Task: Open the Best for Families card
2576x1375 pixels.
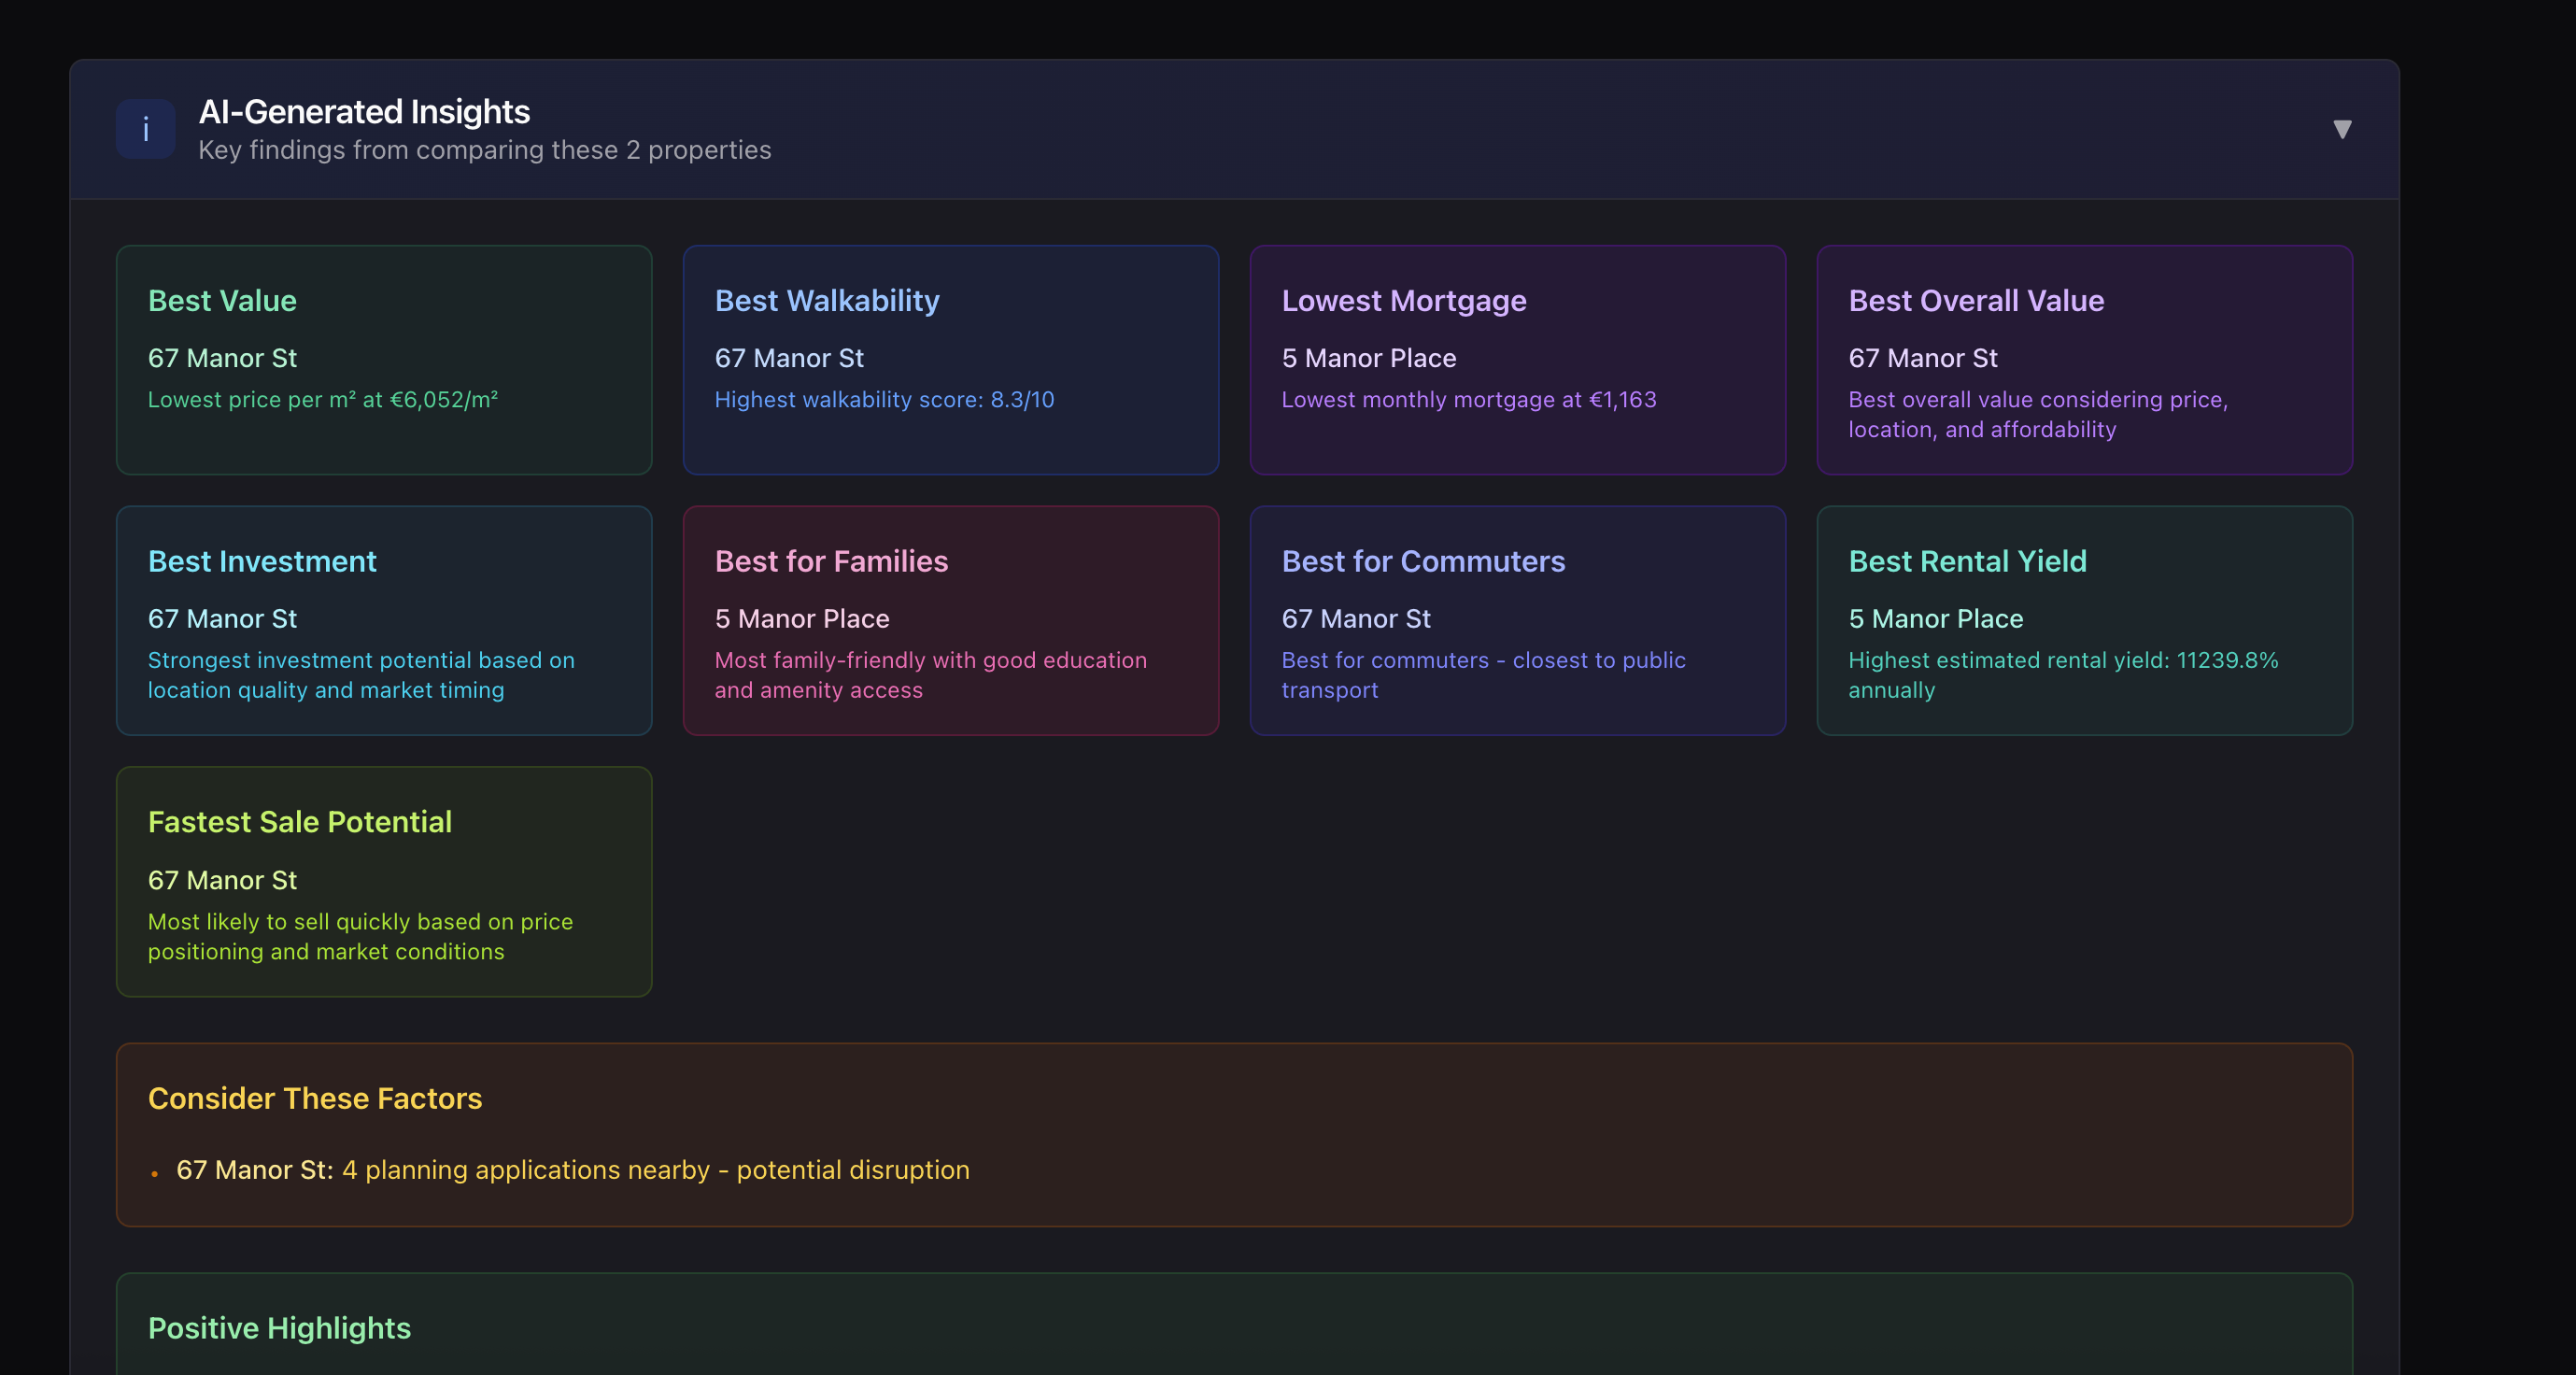Action: click(950, 620)
